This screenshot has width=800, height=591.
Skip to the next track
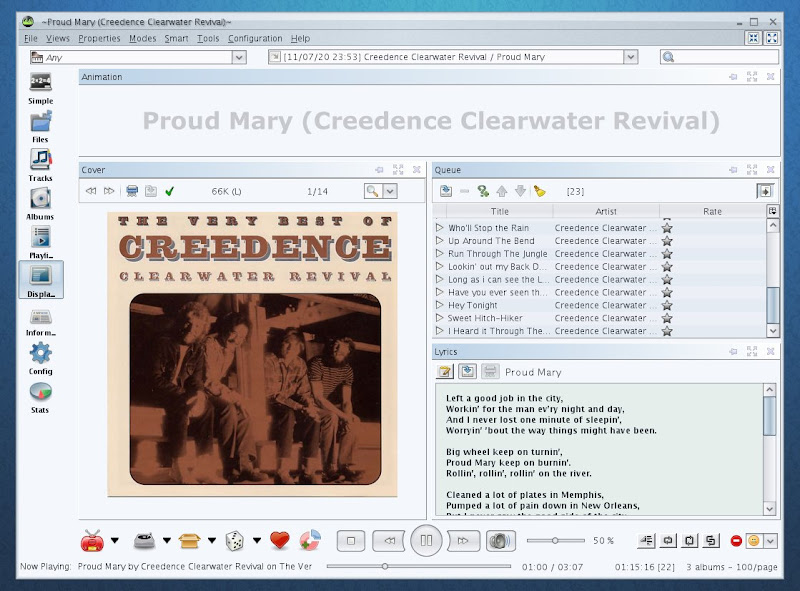(463, 541)
